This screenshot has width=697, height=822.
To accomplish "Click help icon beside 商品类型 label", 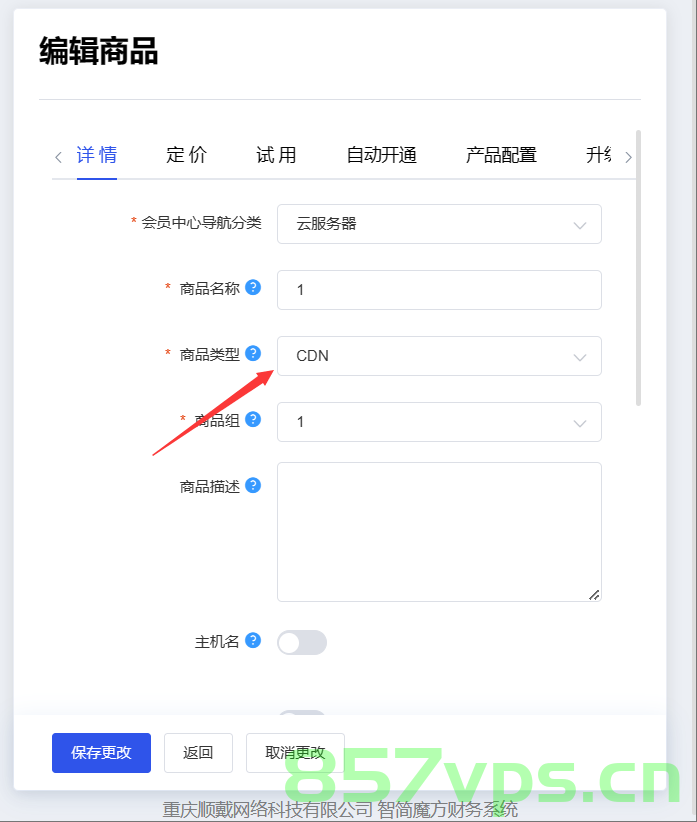I will click(x=253, y=353).
